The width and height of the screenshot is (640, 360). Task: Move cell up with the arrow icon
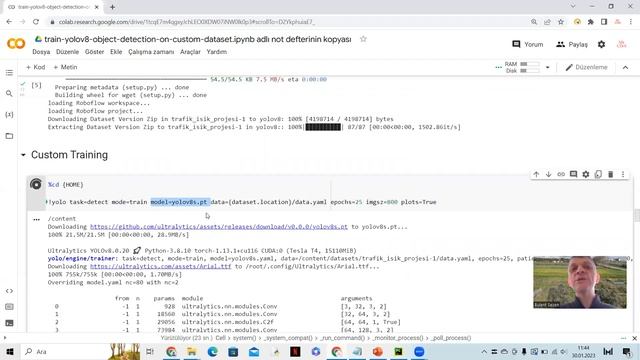(x=536, y=174)
